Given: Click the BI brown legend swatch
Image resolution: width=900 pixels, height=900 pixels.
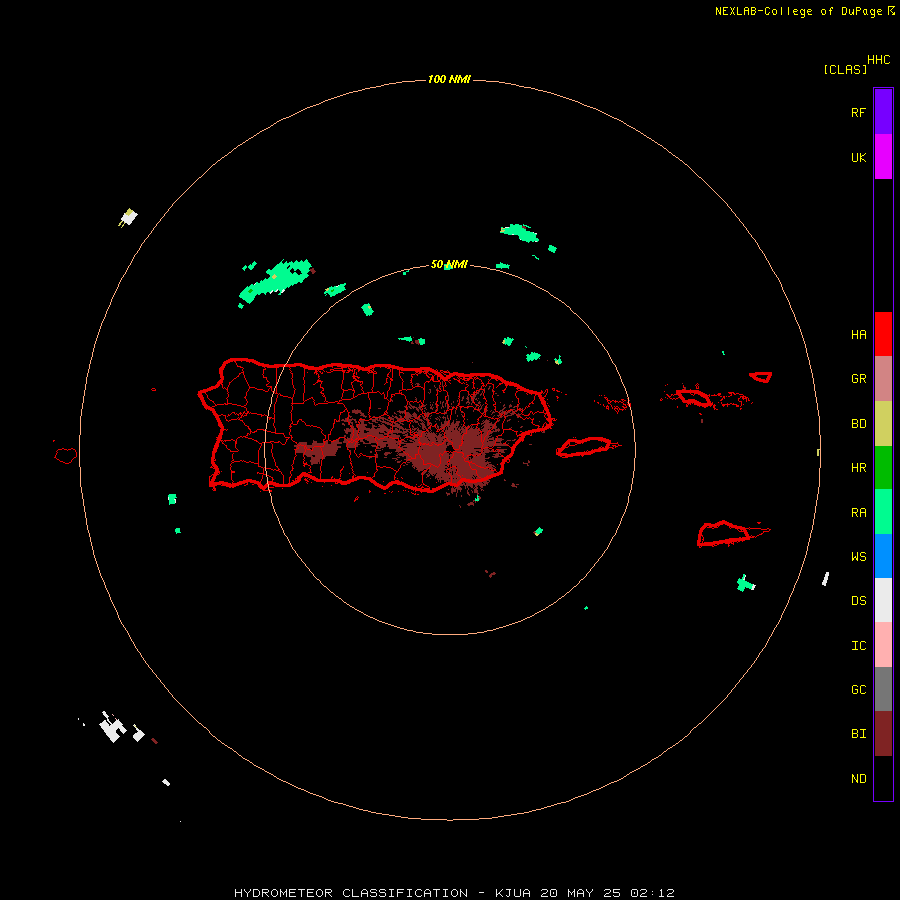Looking at the screenshot, I should pos(883,734).
